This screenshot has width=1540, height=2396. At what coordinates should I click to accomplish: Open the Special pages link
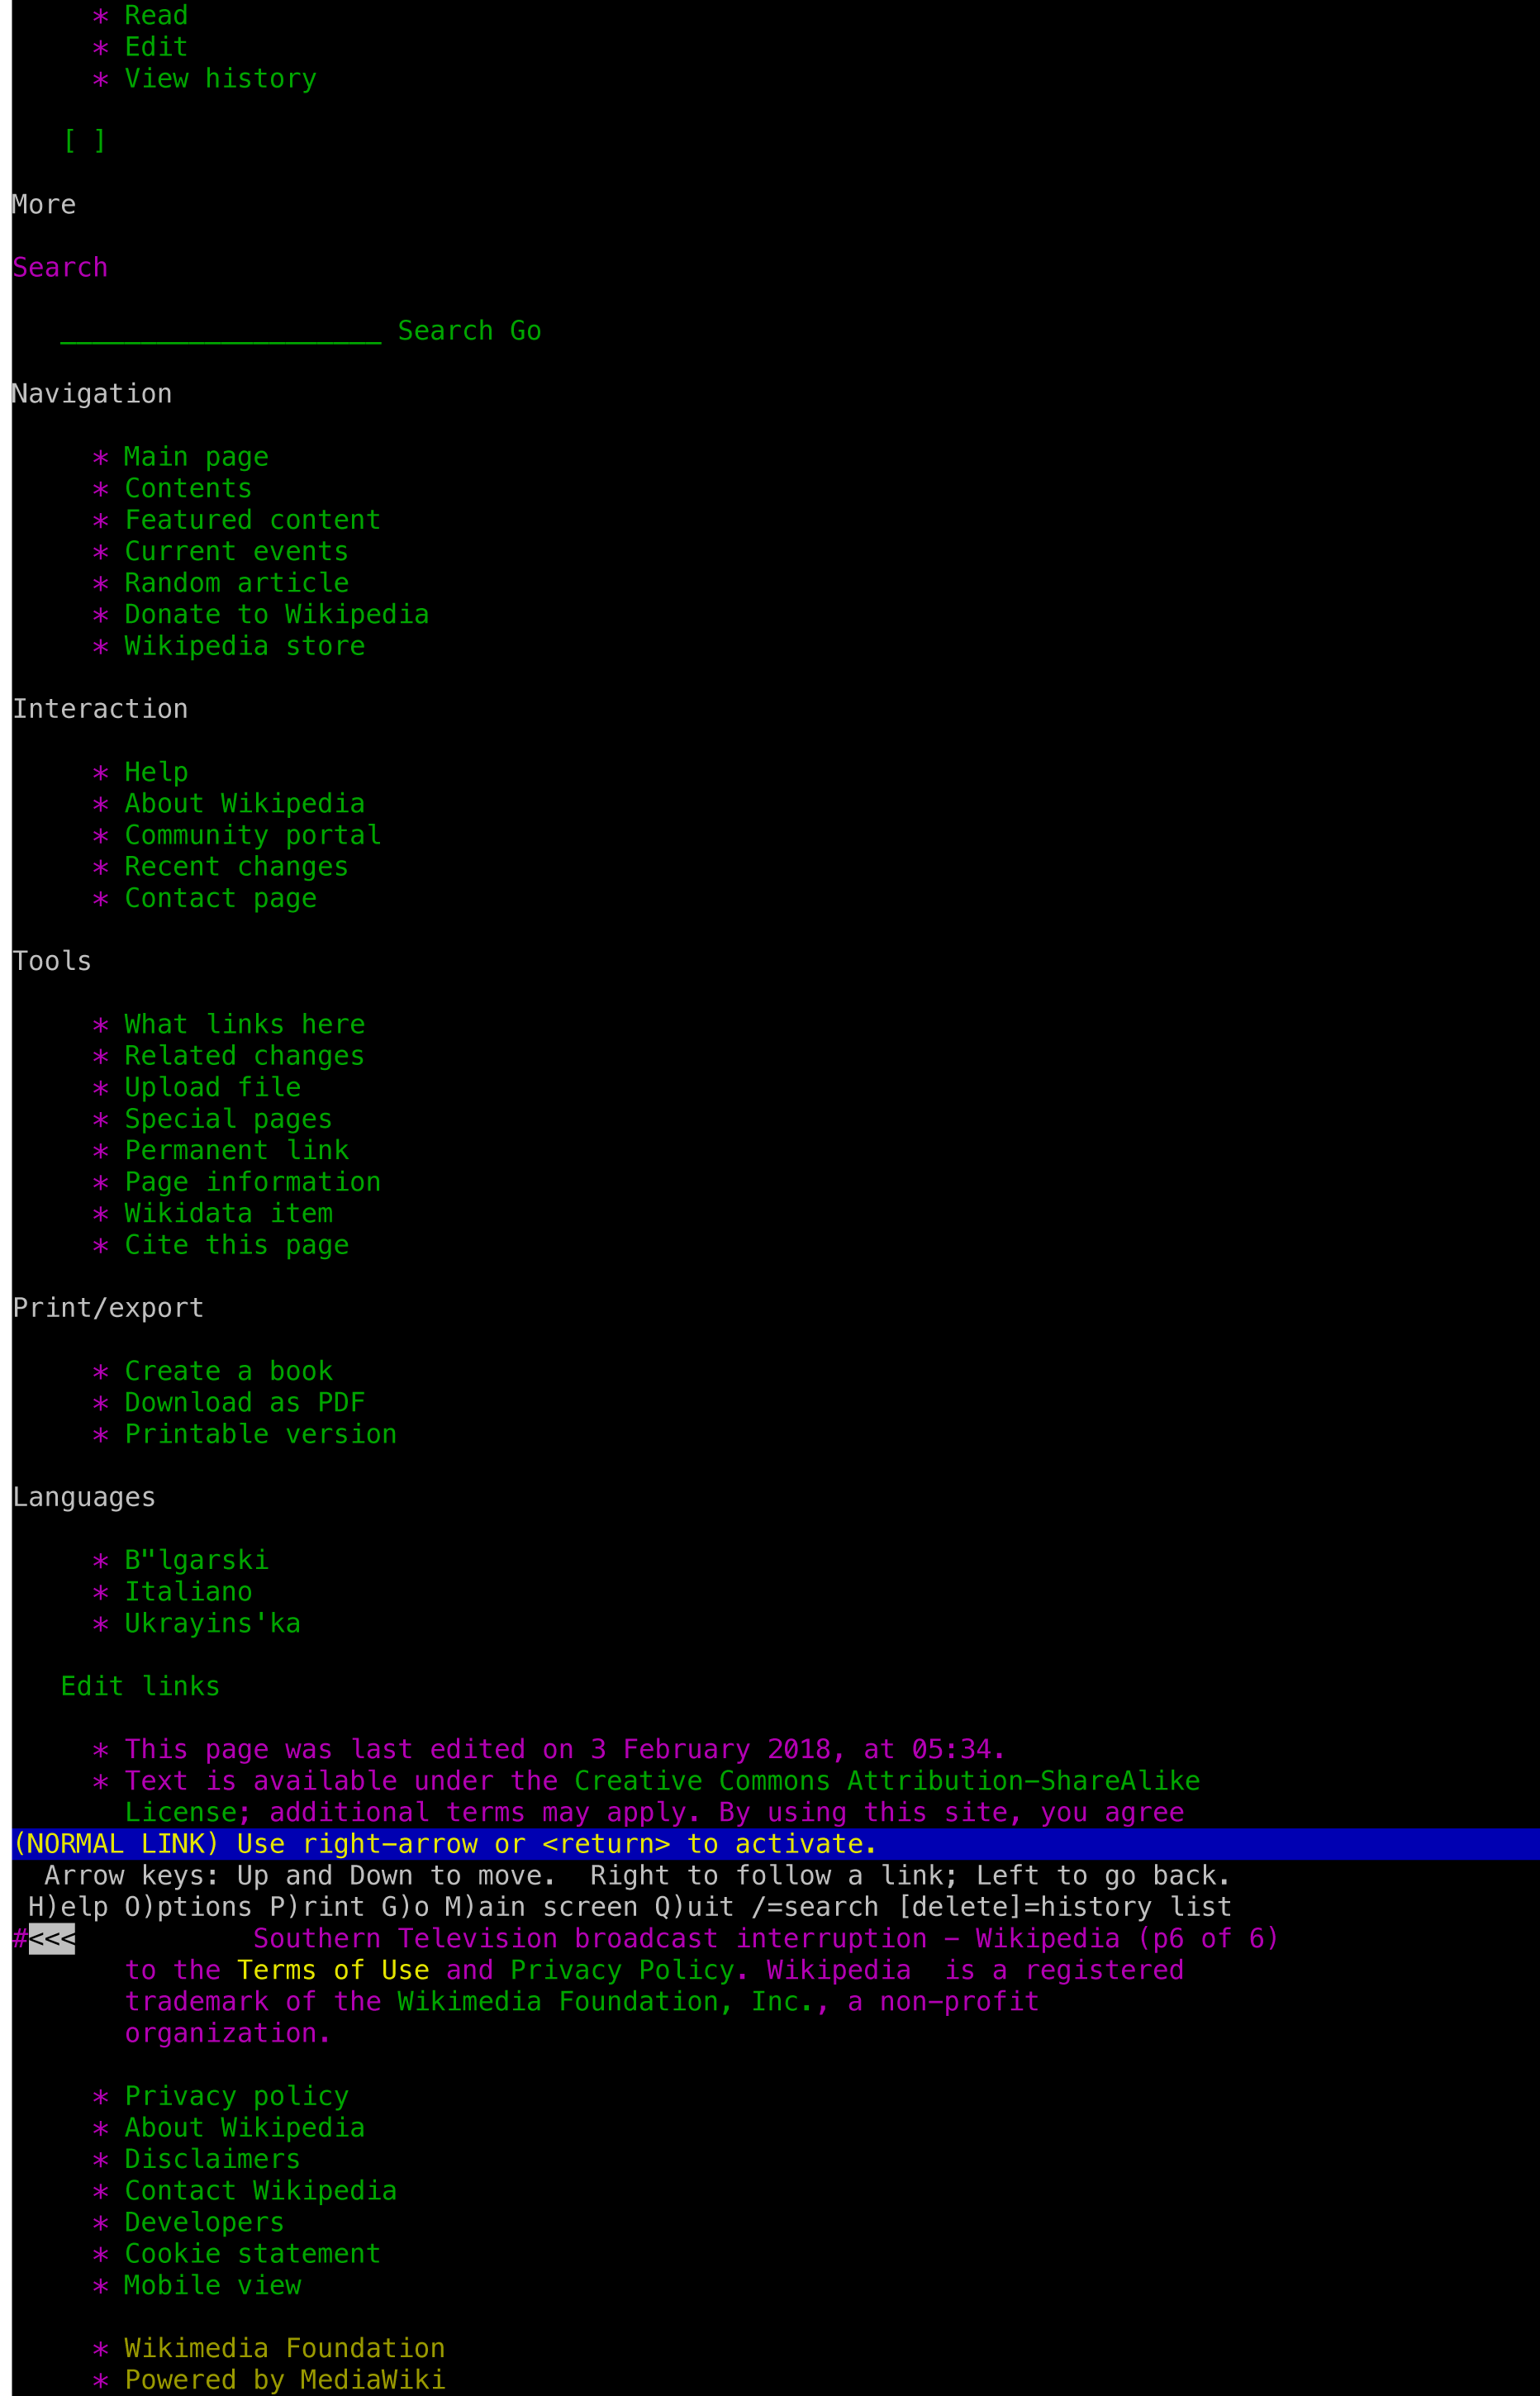click(x=228, y=1119)
